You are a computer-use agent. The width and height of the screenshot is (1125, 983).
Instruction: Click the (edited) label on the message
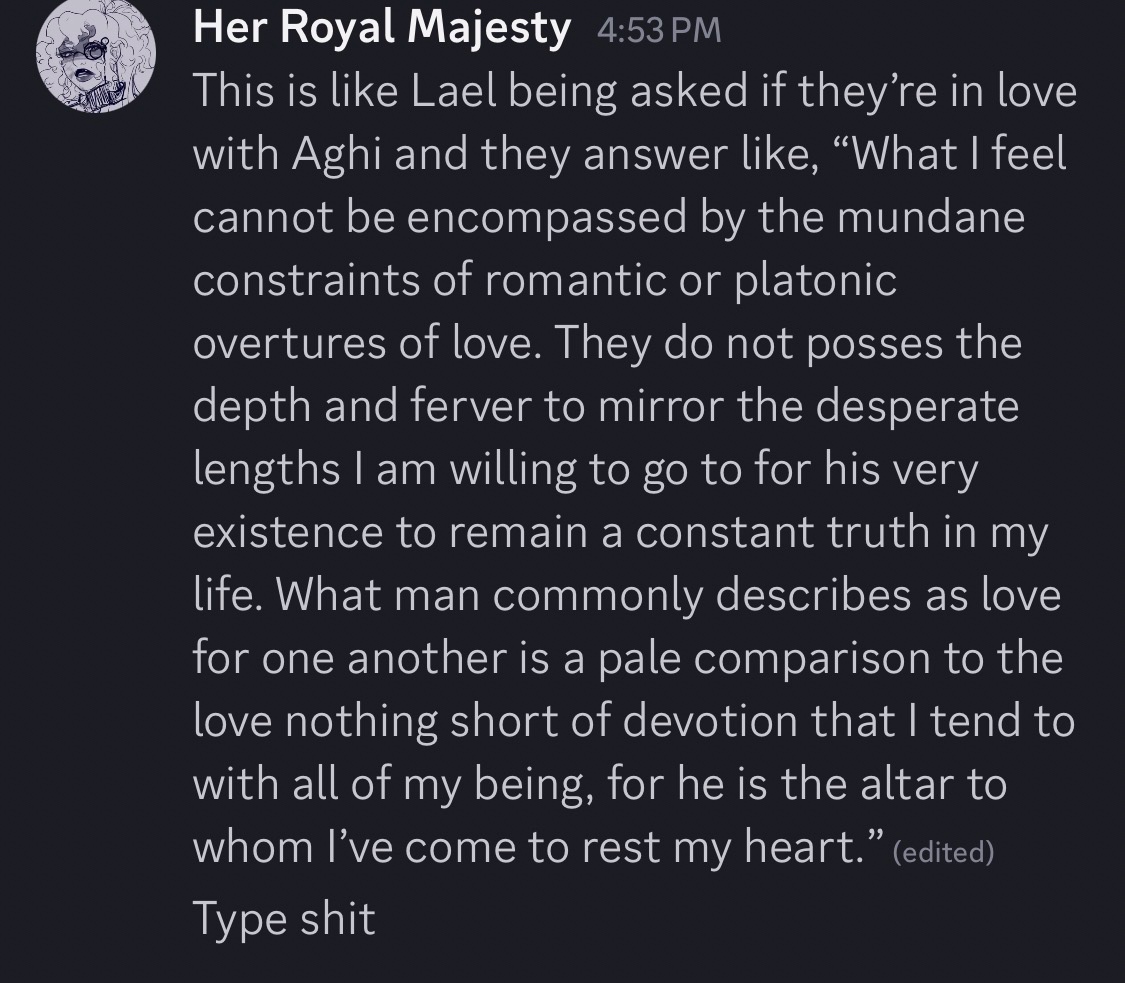coord(942,853)
